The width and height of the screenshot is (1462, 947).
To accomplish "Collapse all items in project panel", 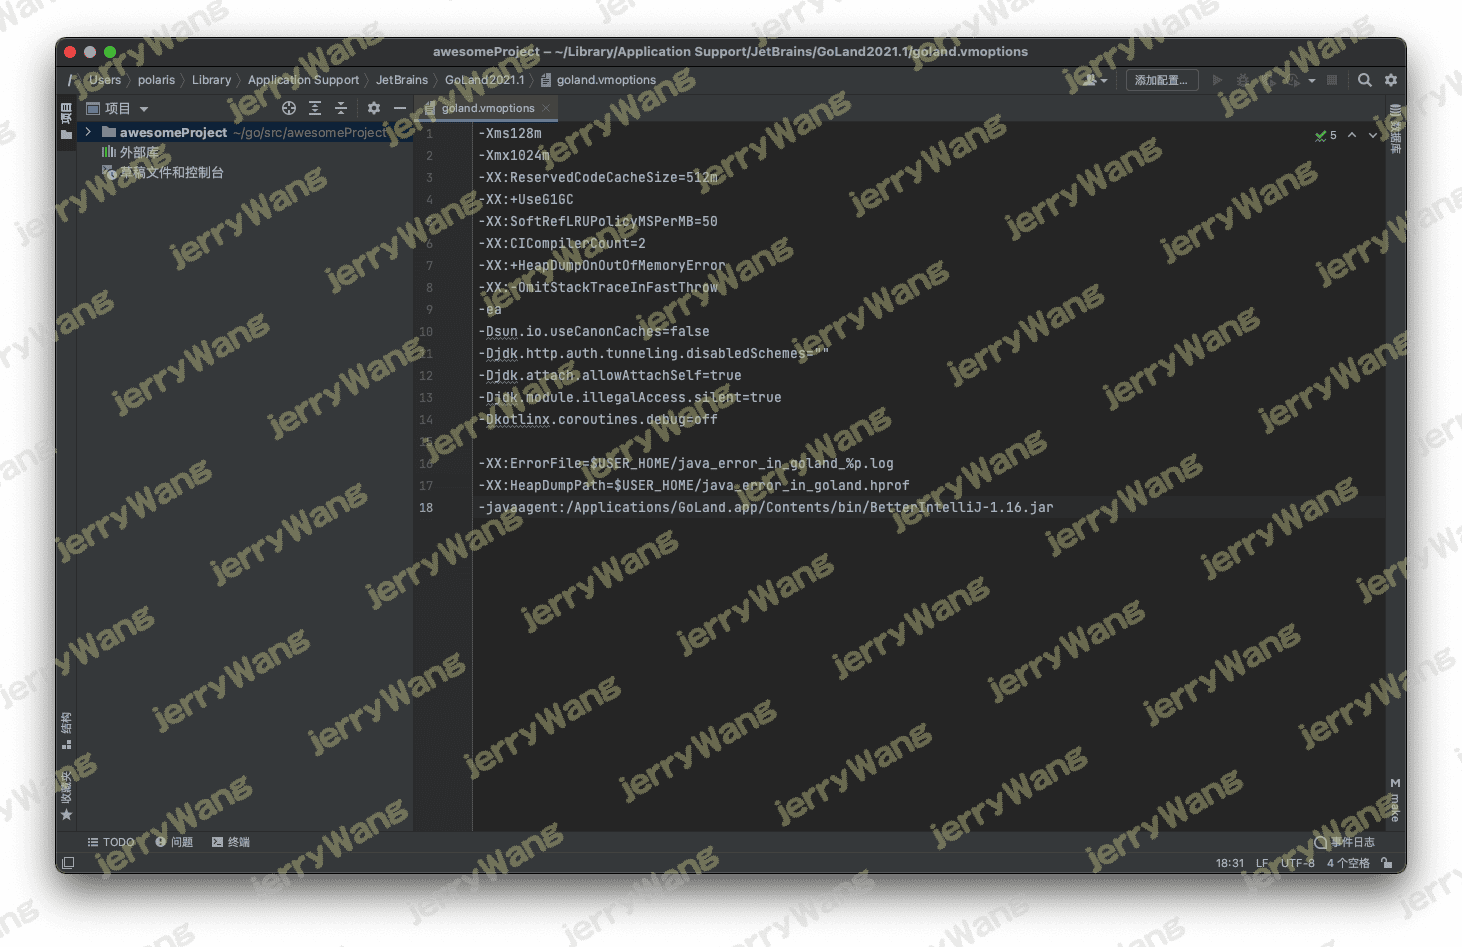I will click(341, 108).
